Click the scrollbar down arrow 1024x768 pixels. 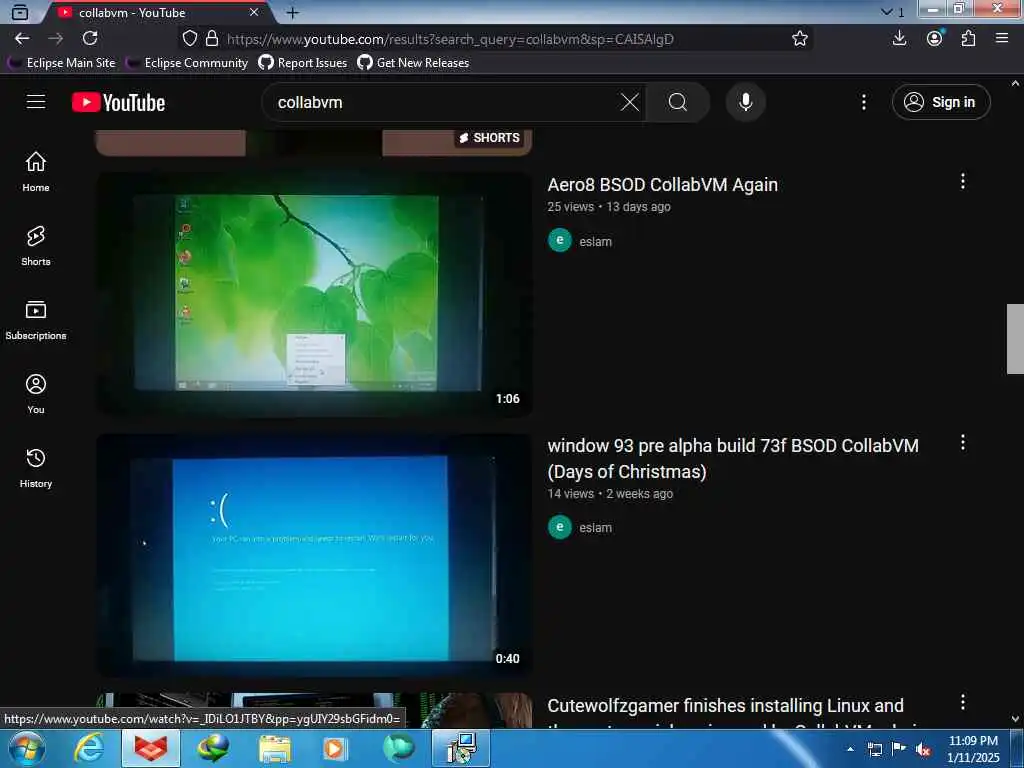point(1015,719)
